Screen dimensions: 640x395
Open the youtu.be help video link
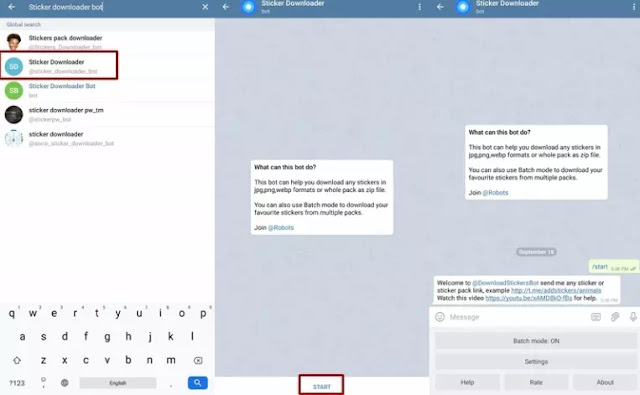pos(529,298)
